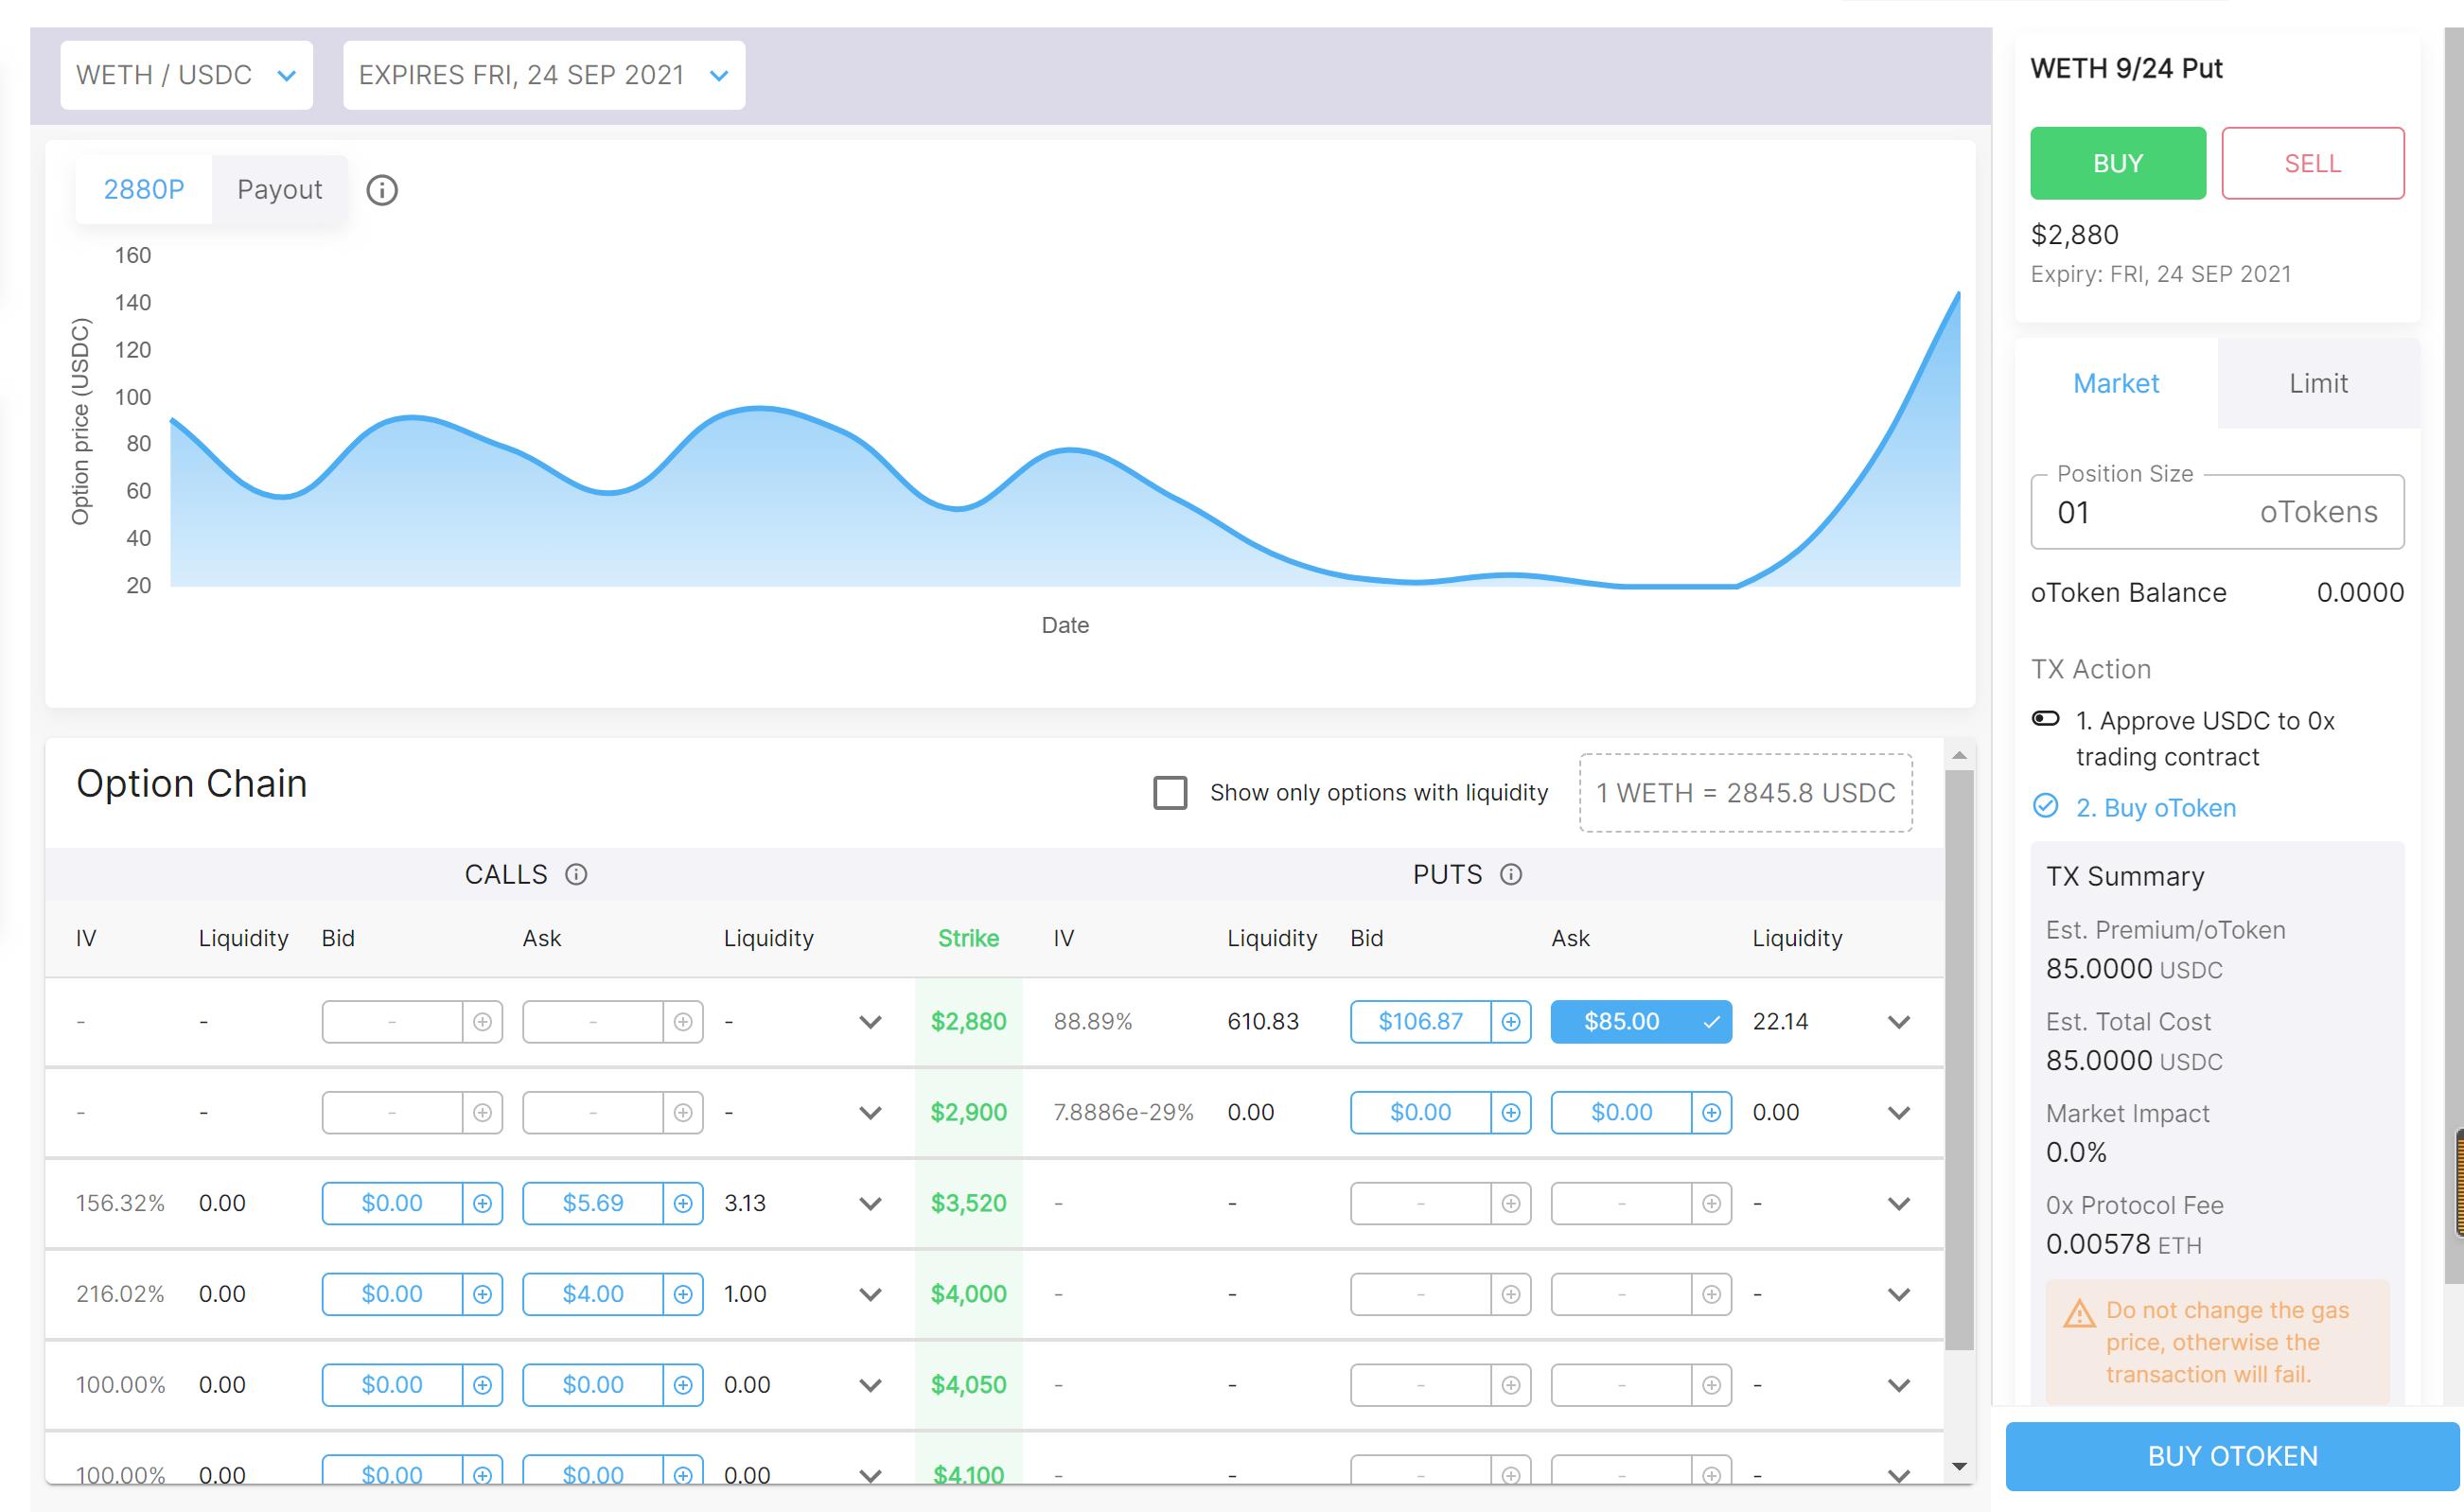Enable Show only options with liquidity checkbox
This screenshot has height=1512, width=2464.
[x=1170, y=793]
